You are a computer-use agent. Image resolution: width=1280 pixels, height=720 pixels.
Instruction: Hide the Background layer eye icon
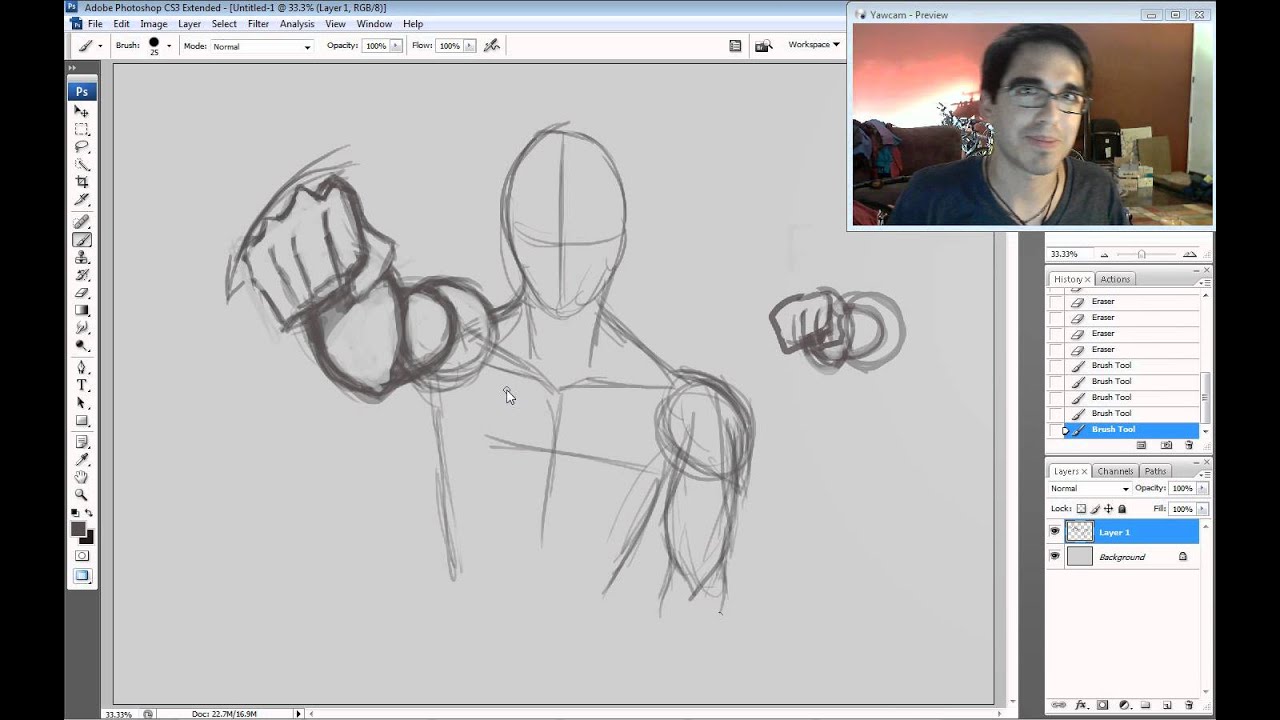click(x=1054, y=556)
